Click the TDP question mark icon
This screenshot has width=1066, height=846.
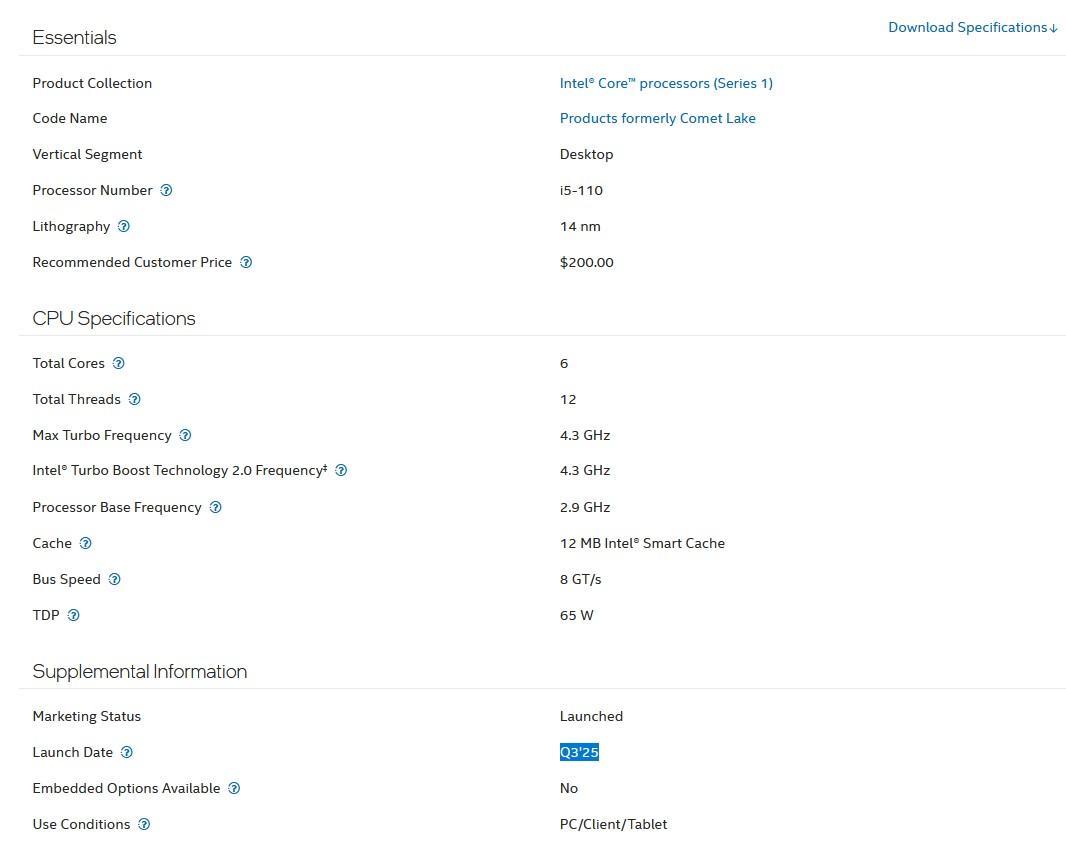73,615
